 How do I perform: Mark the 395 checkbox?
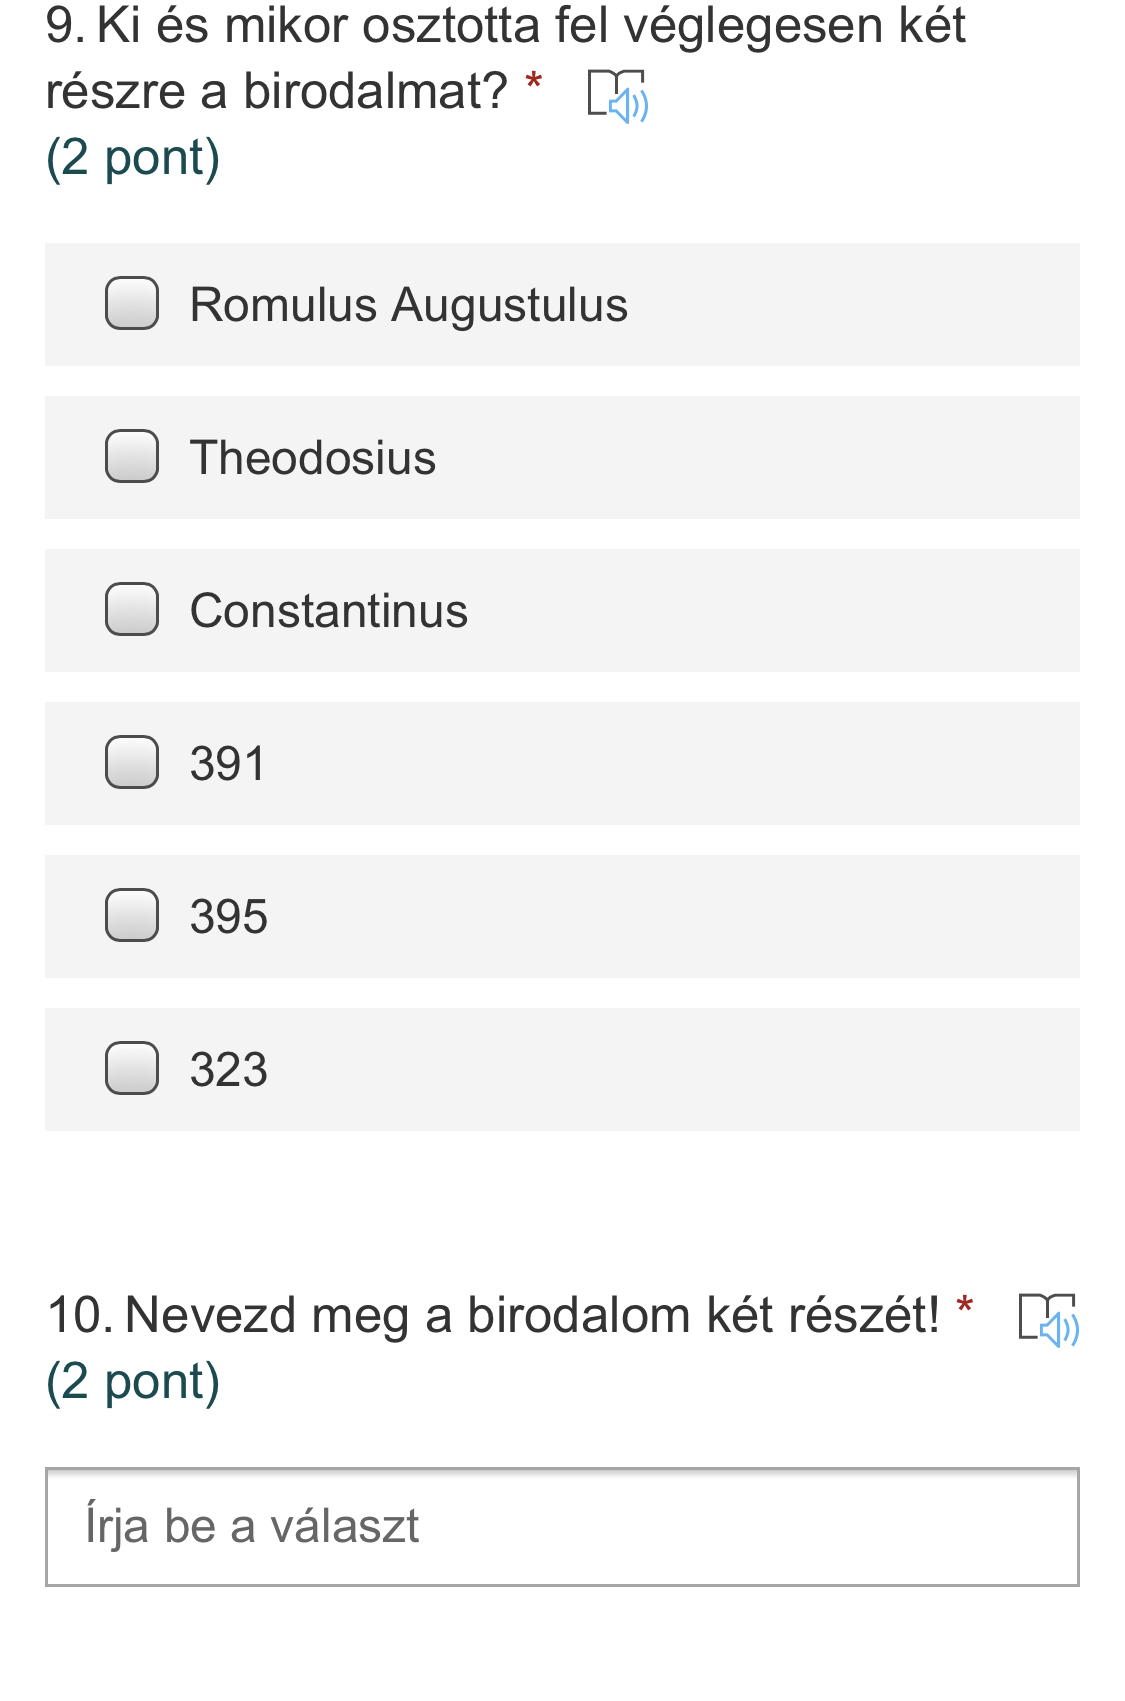[132, 915]
